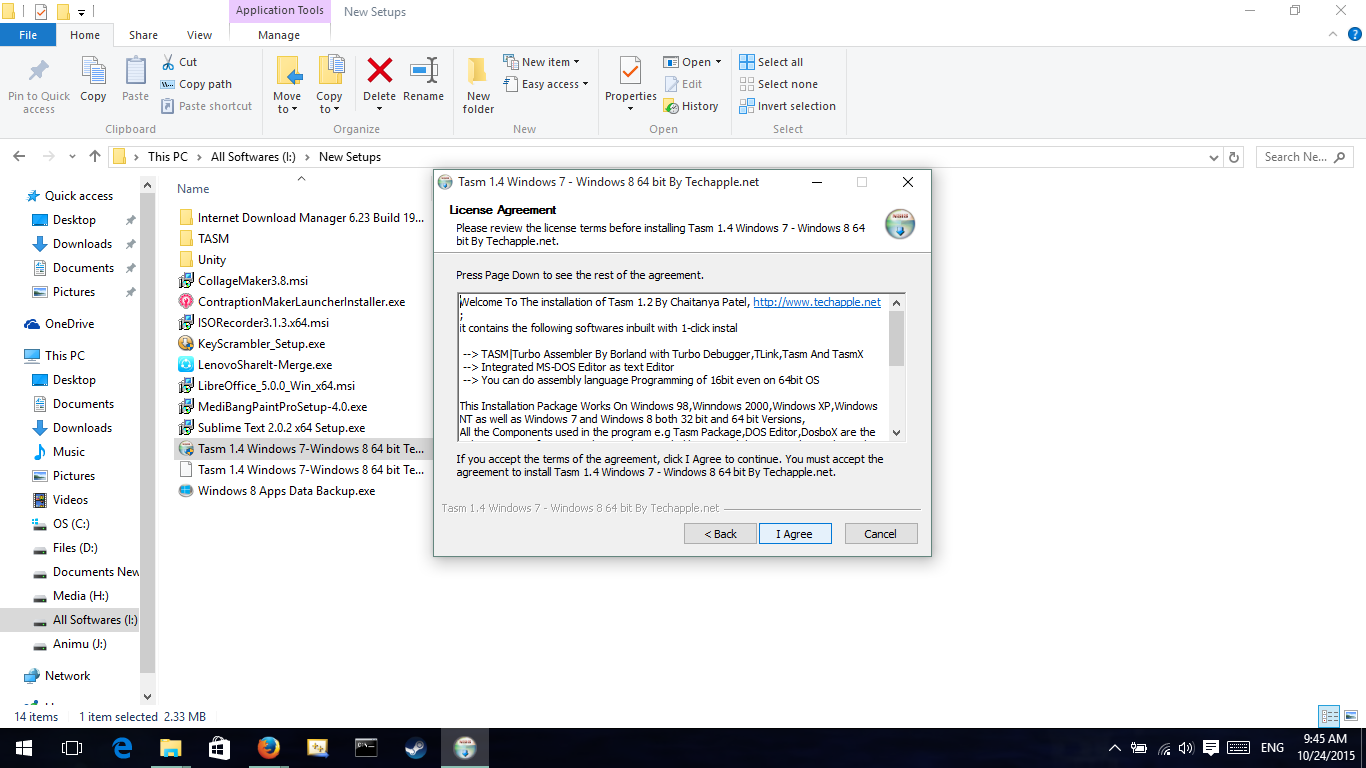Image resolution: width=1366 pixels, height=768 pixels.
Task: Open Properties using the ribbon icon
Action: tap(630, 80)
